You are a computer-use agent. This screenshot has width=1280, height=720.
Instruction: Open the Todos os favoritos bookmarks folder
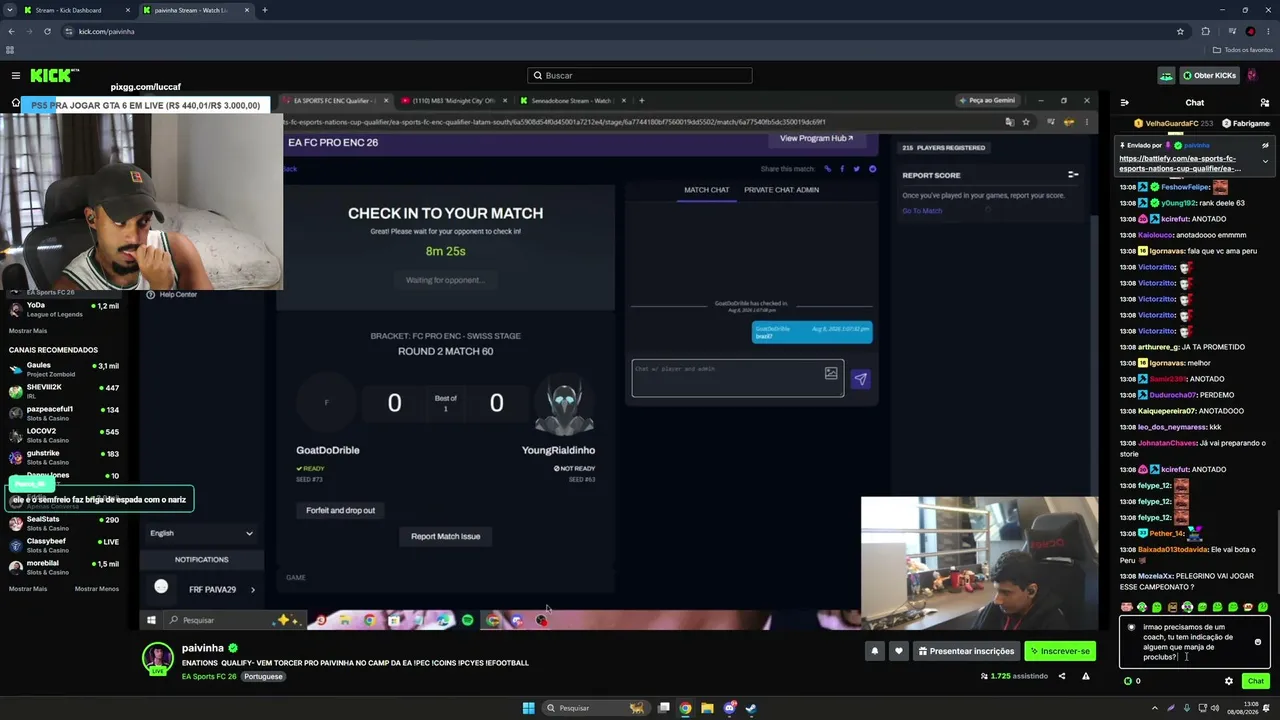click(1243, 50)
